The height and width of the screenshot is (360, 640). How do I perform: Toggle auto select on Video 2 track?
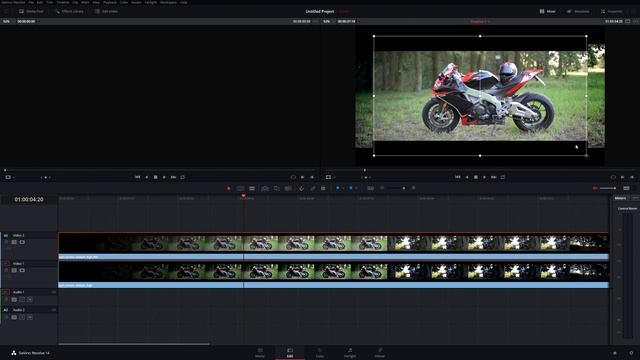(14, 242)
